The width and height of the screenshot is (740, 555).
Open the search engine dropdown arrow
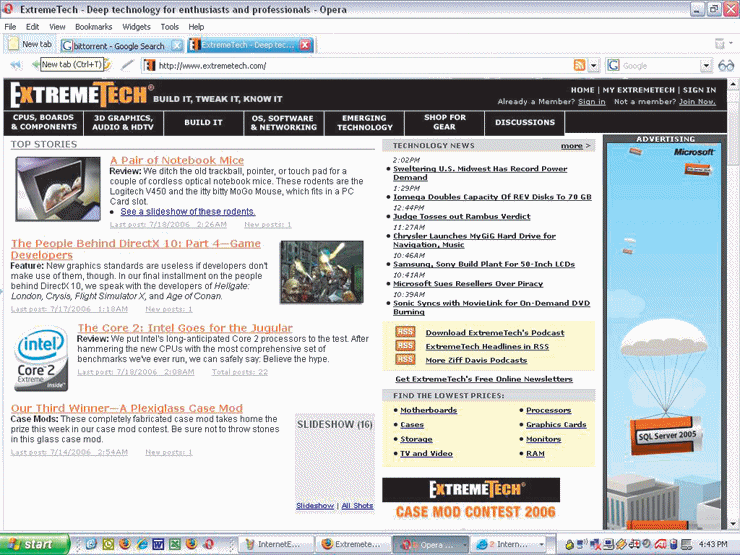(706, 66)
